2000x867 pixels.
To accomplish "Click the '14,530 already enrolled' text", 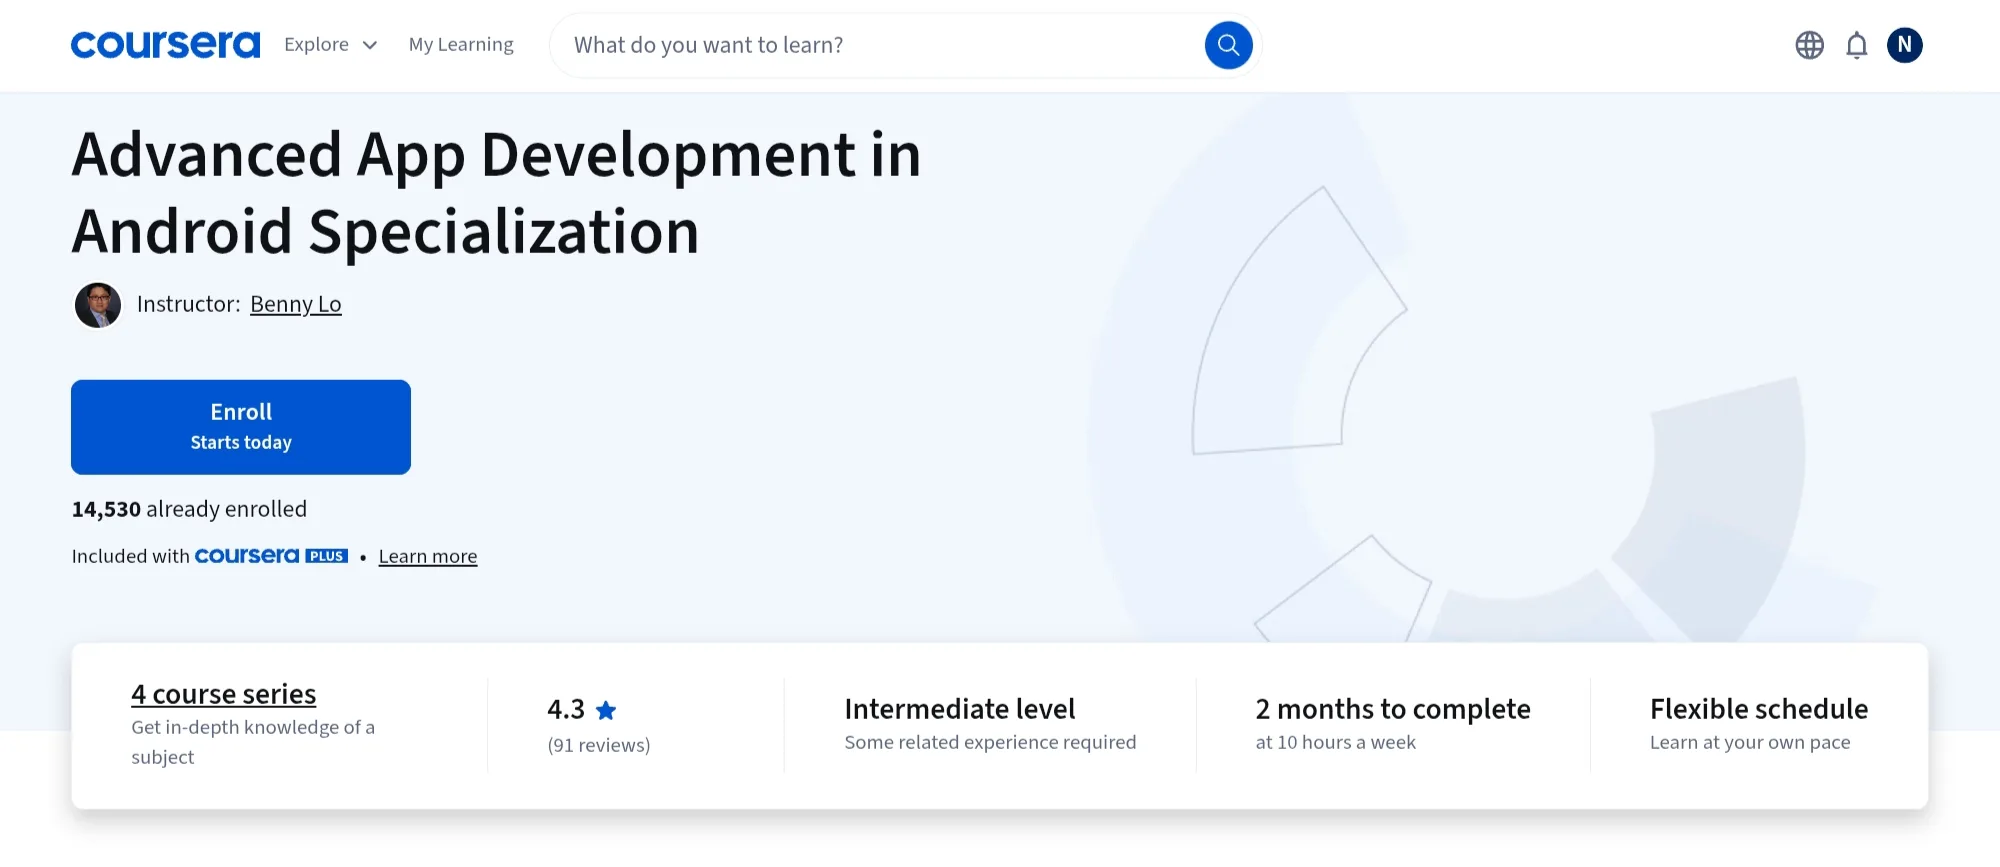I will pyautogui.click(x=189, y=509).
